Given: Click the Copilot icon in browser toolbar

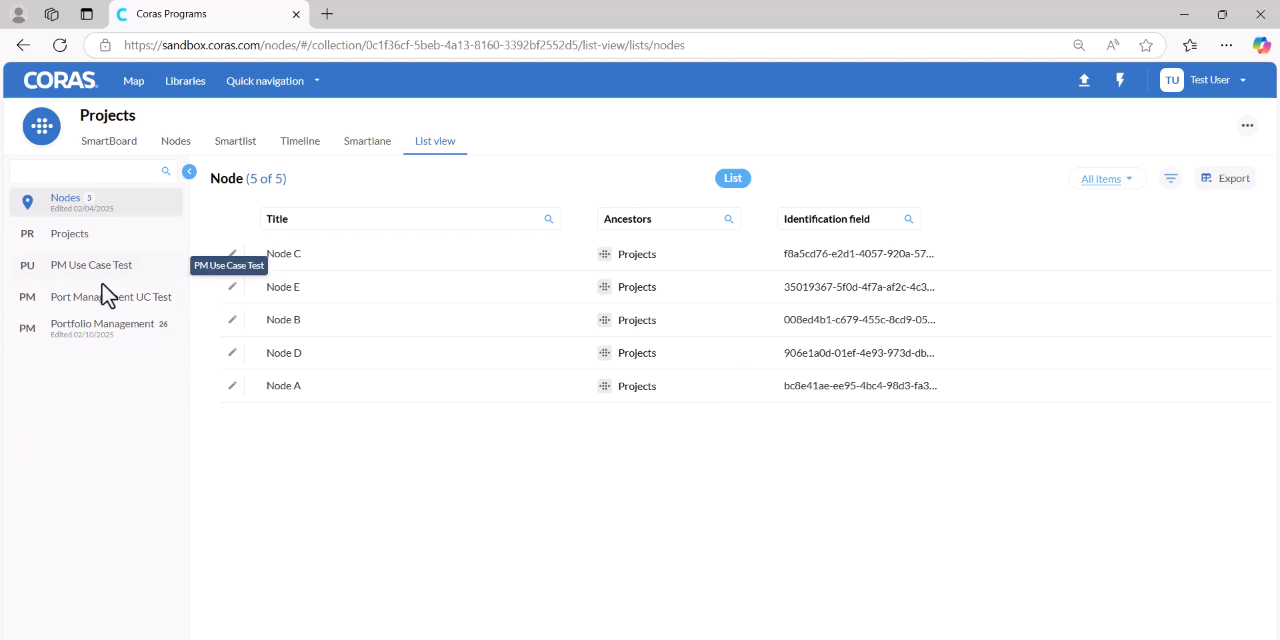Looking at the screenshot, I should coord(1261,45).
